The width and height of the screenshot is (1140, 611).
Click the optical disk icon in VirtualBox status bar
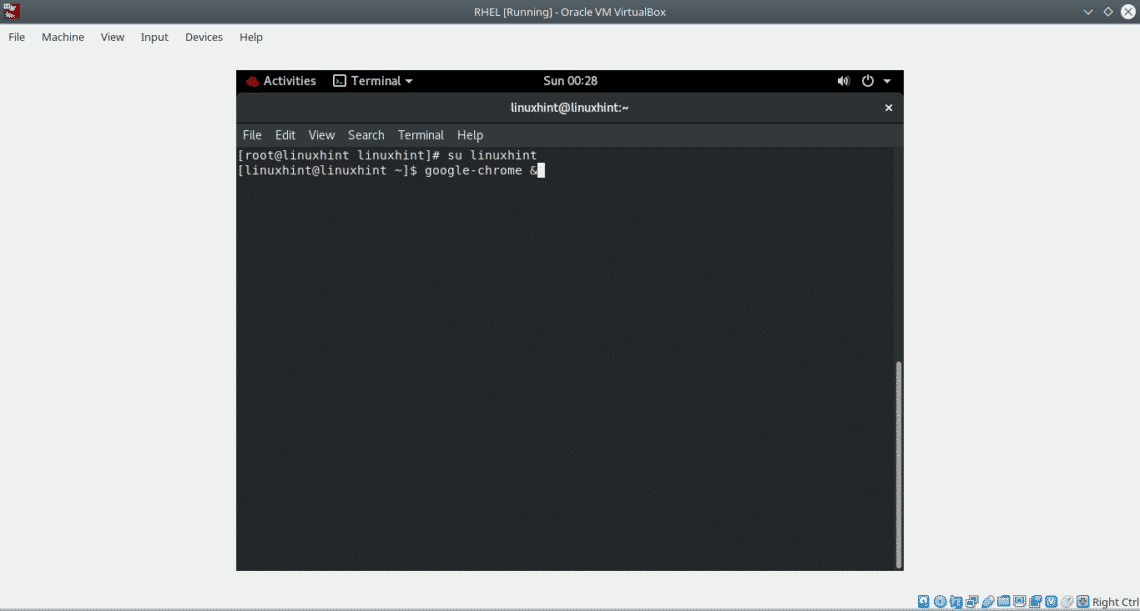(x=940, y=601)
